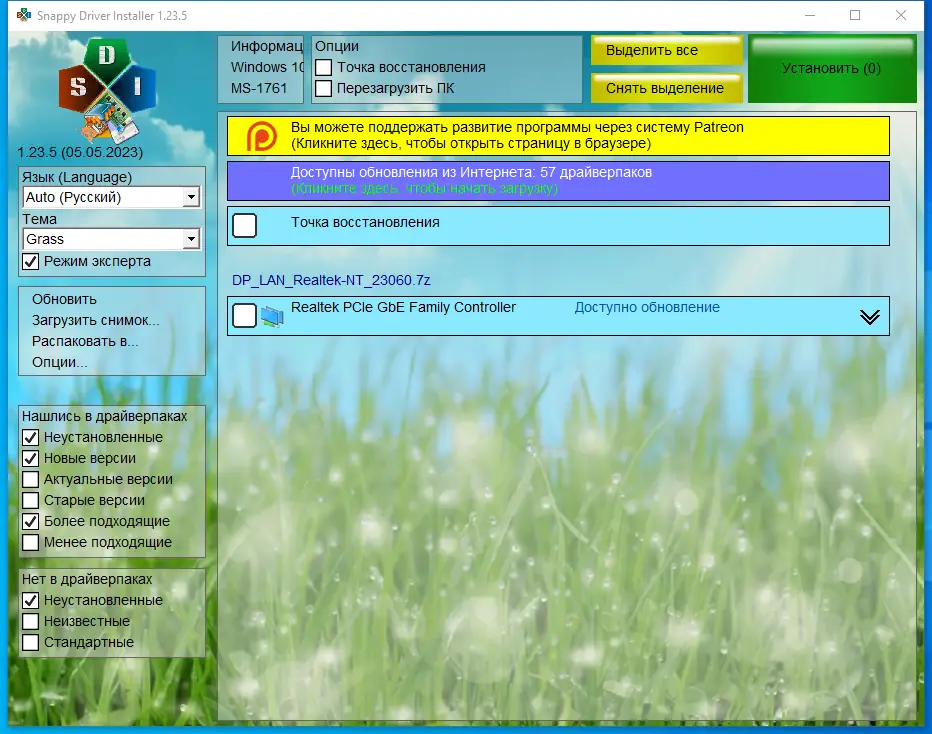The image size is (932, 734).
Task: Check the Менее подходящие filter
Action: [31, 542]
